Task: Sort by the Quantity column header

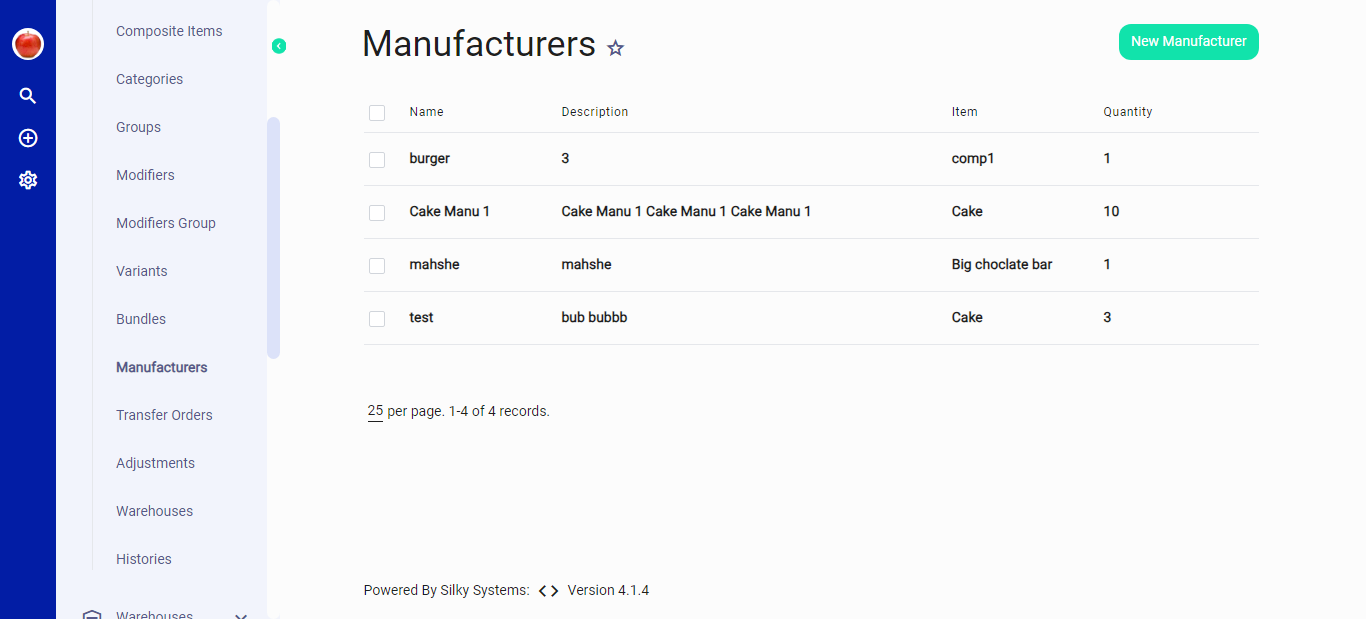Action: (x=1127, y=111)
